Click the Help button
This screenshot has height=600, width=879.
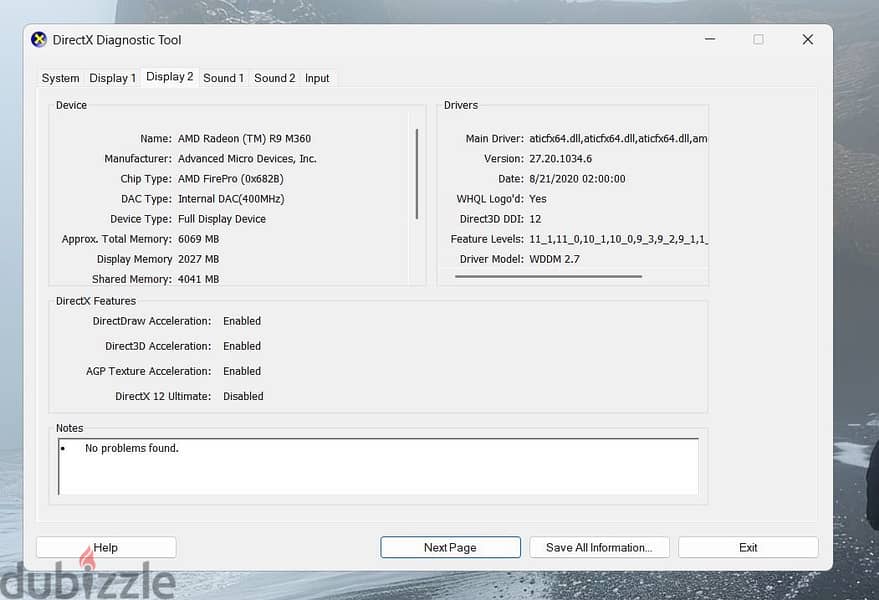pyautogui.click(x=106, y=547)
